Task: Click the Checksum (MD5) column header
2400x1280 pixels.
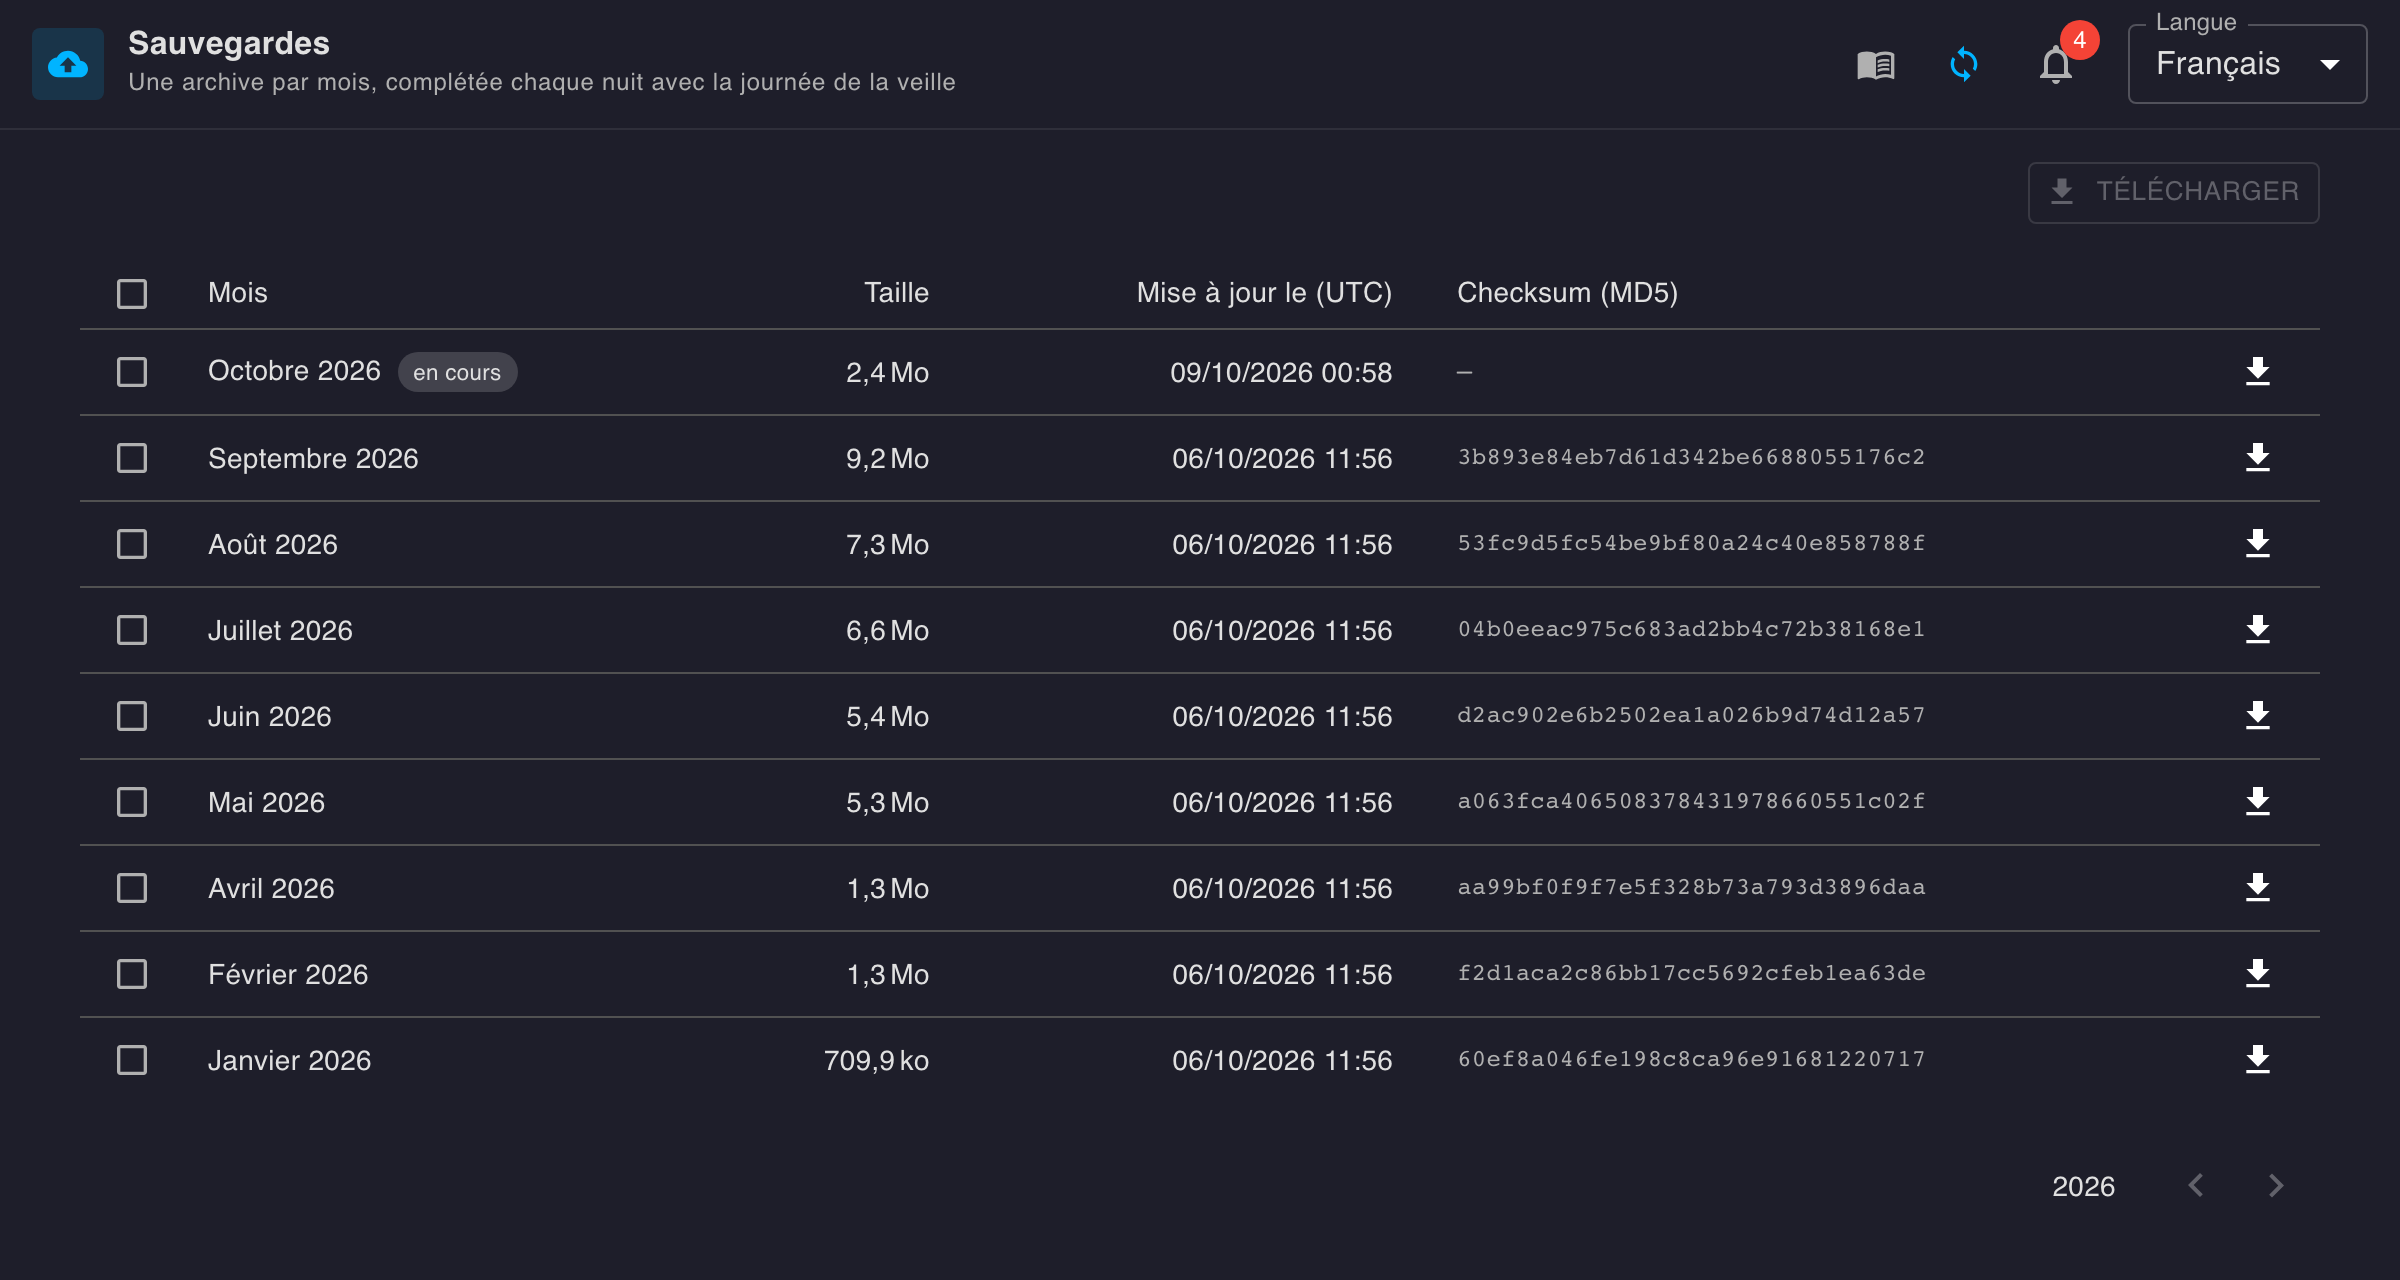Action: tap(1567, 293)
